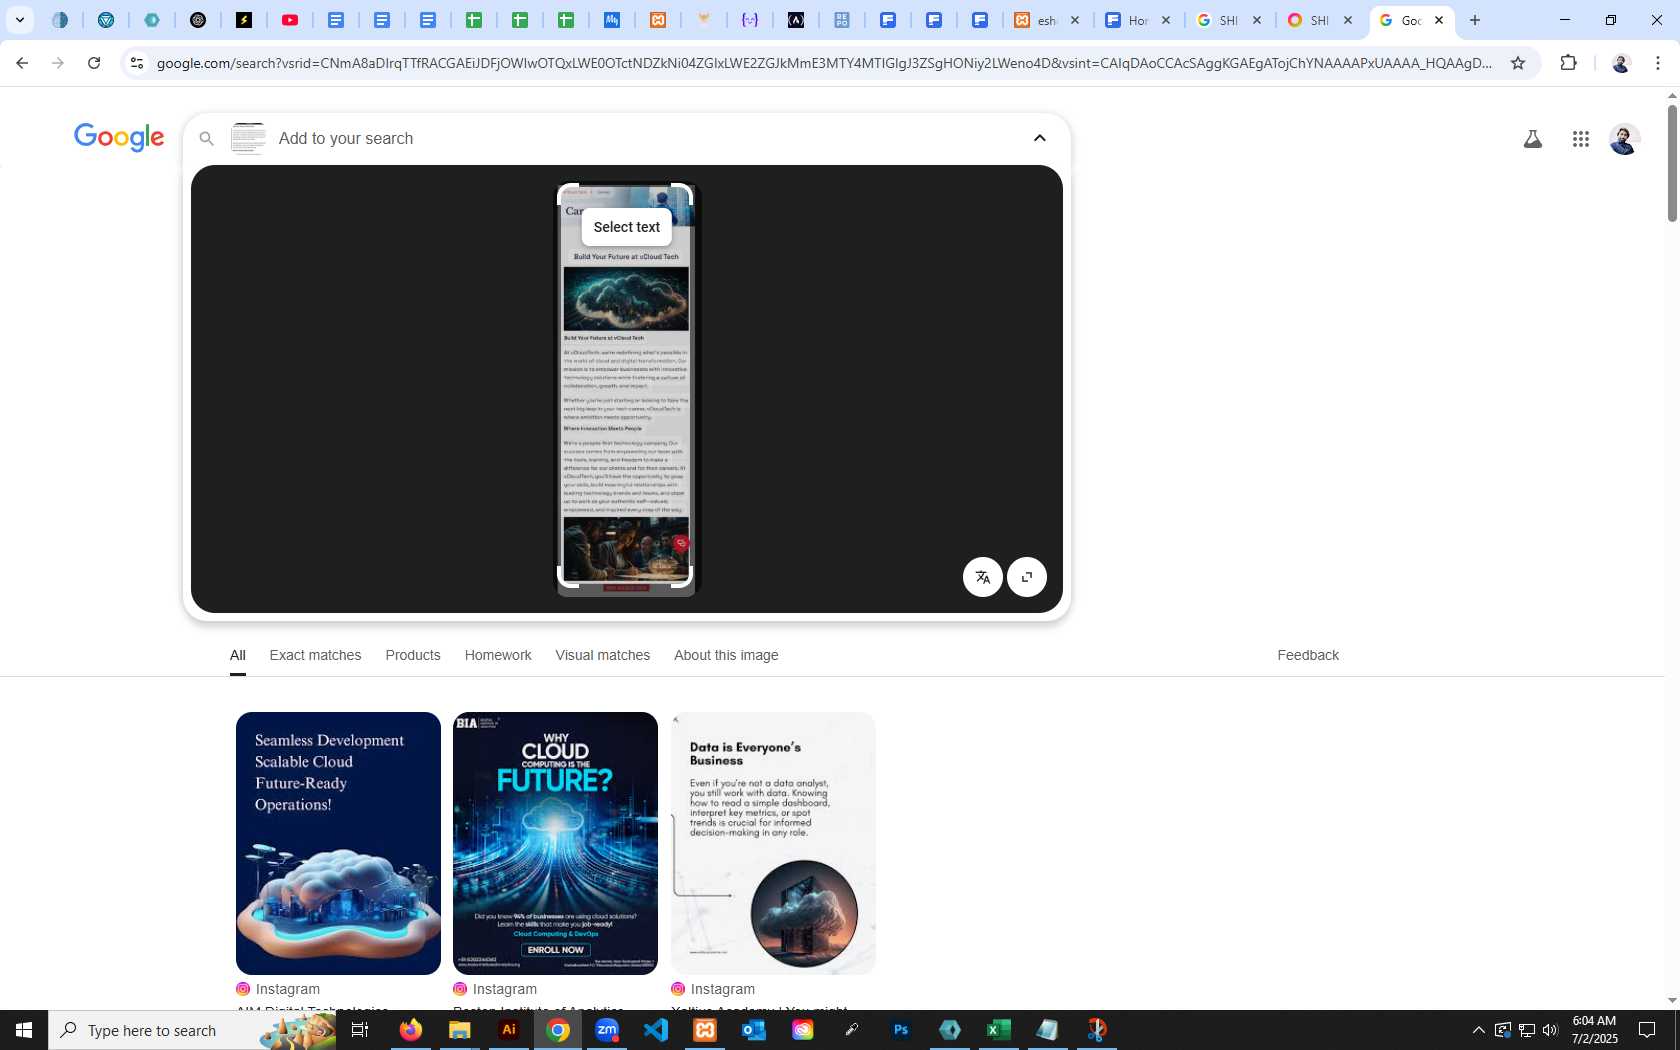
Task: Reload the current page
Action: (94, 63)
